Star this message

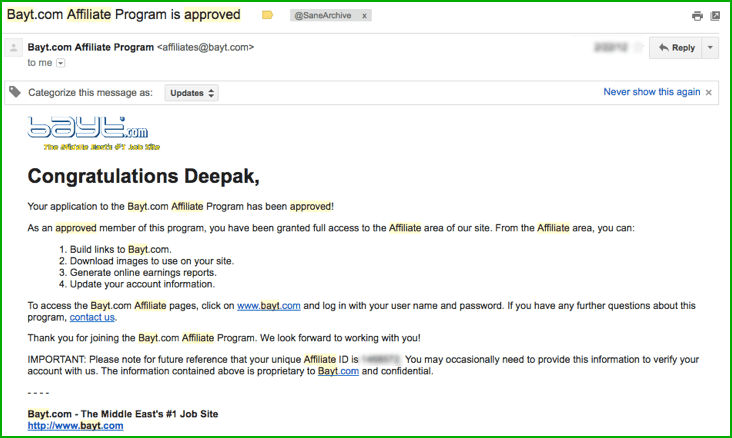coord(638,47)
